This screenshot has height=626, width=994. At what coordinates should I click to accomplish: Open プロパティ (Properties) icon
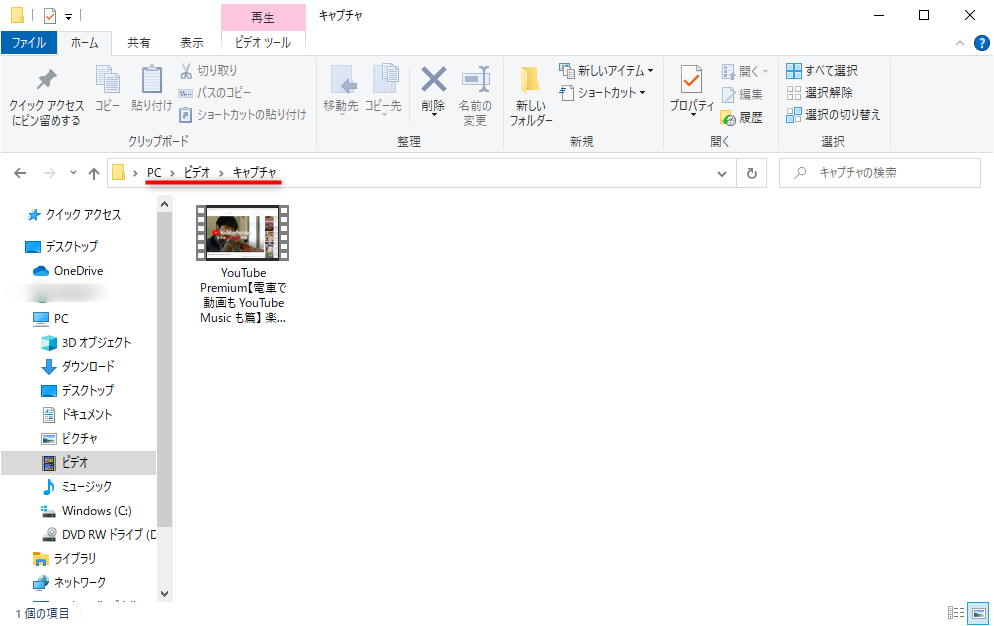tap(692, 89)
